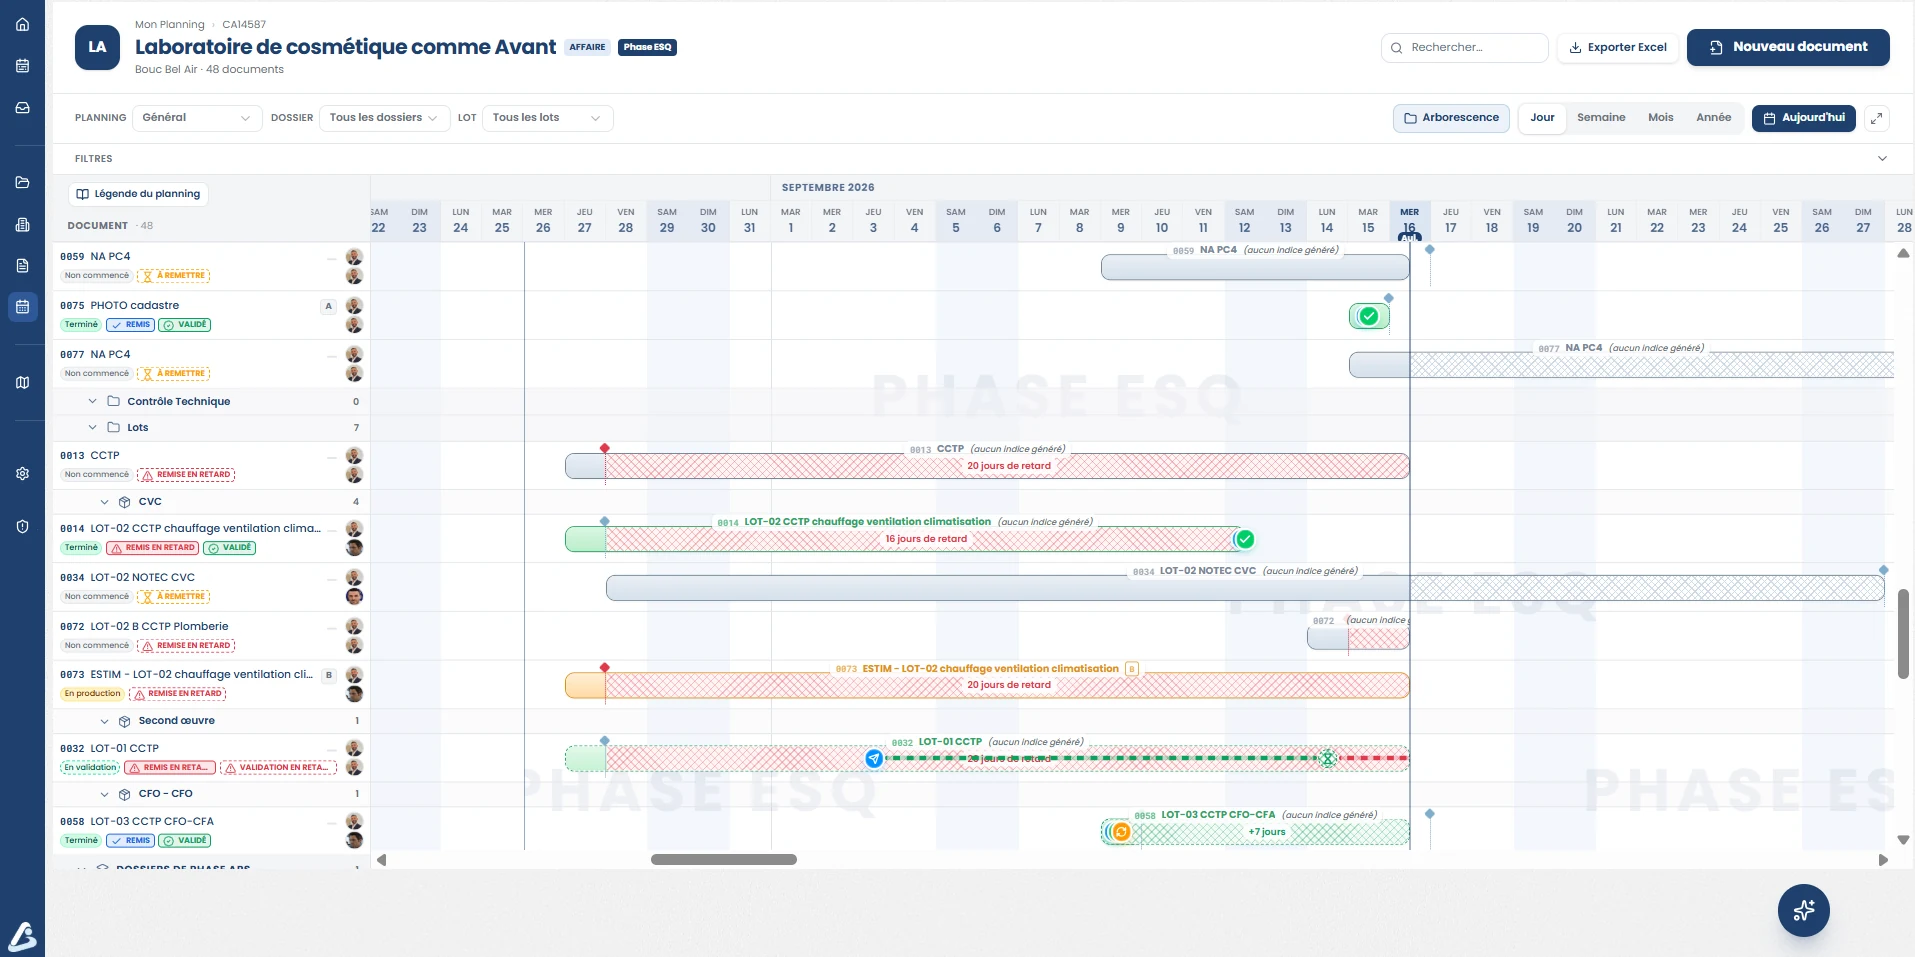Open Légende du planning
Image resolution: width=1915 pixels, height=957 pixels.
click(x=138, y=194)
